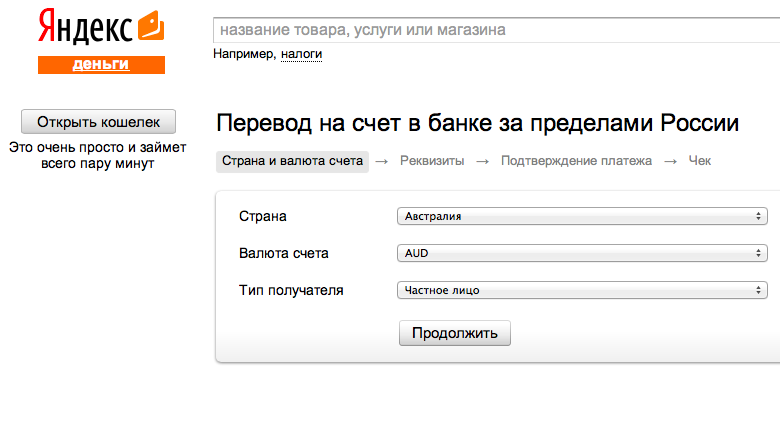Open the orange деньги link
This screenshot has height=434, width=780.
click(x=101, y=64)
